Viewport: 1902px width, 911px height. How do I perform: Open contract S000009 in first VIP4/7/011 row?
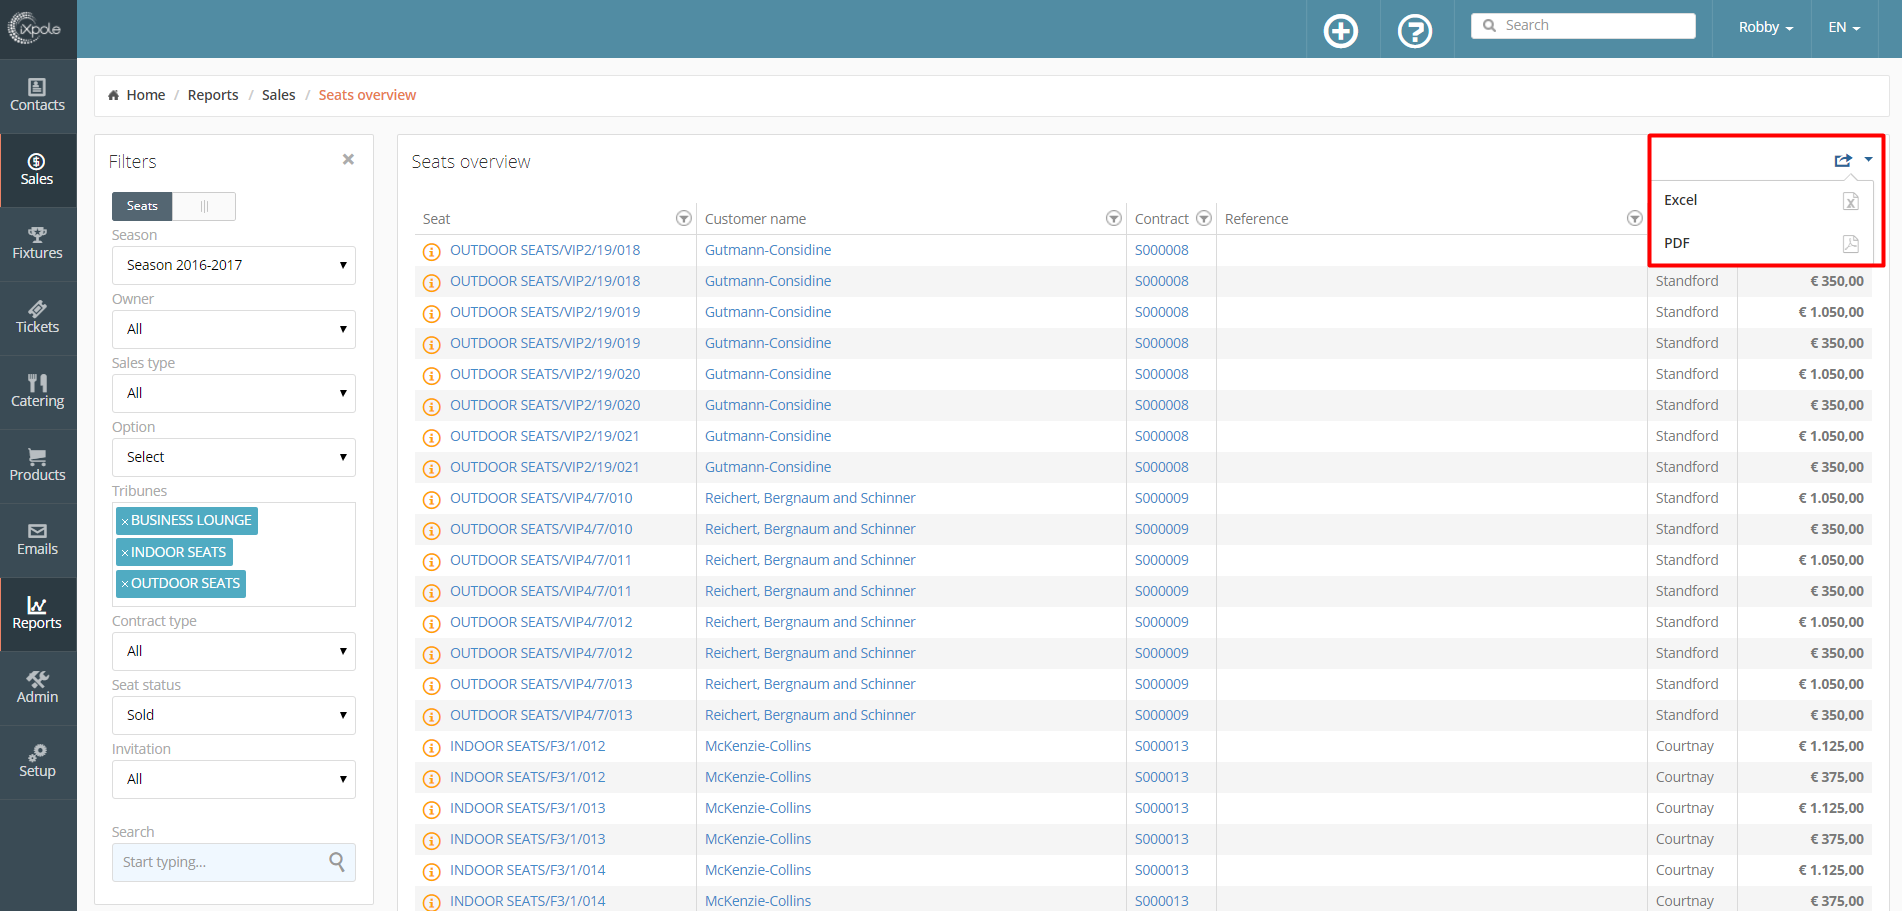point(1161,560)
